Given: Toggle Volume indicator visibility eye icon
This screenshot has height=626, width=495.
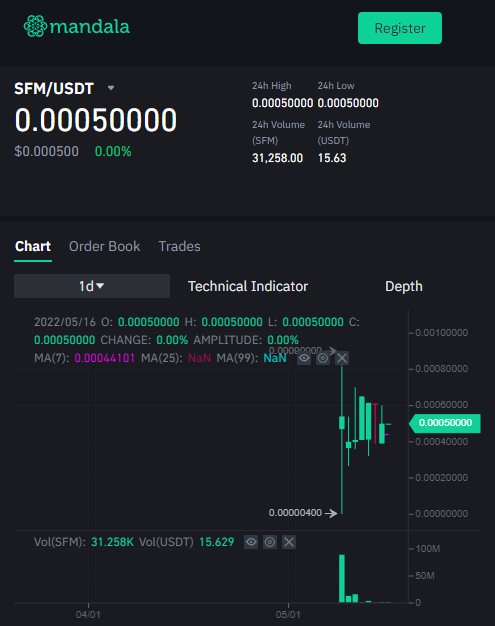Looking at the screenshot, I should [251, 542].
